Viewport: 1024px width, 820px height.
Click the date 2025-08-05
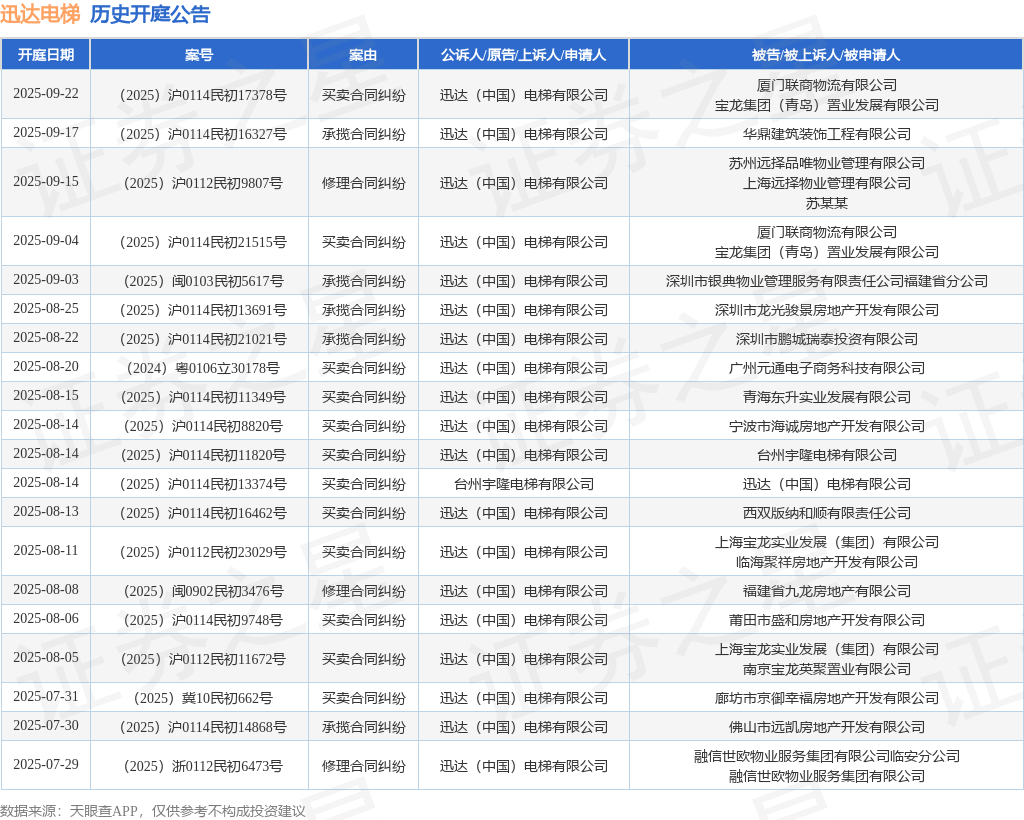click(x=46, y=657)
